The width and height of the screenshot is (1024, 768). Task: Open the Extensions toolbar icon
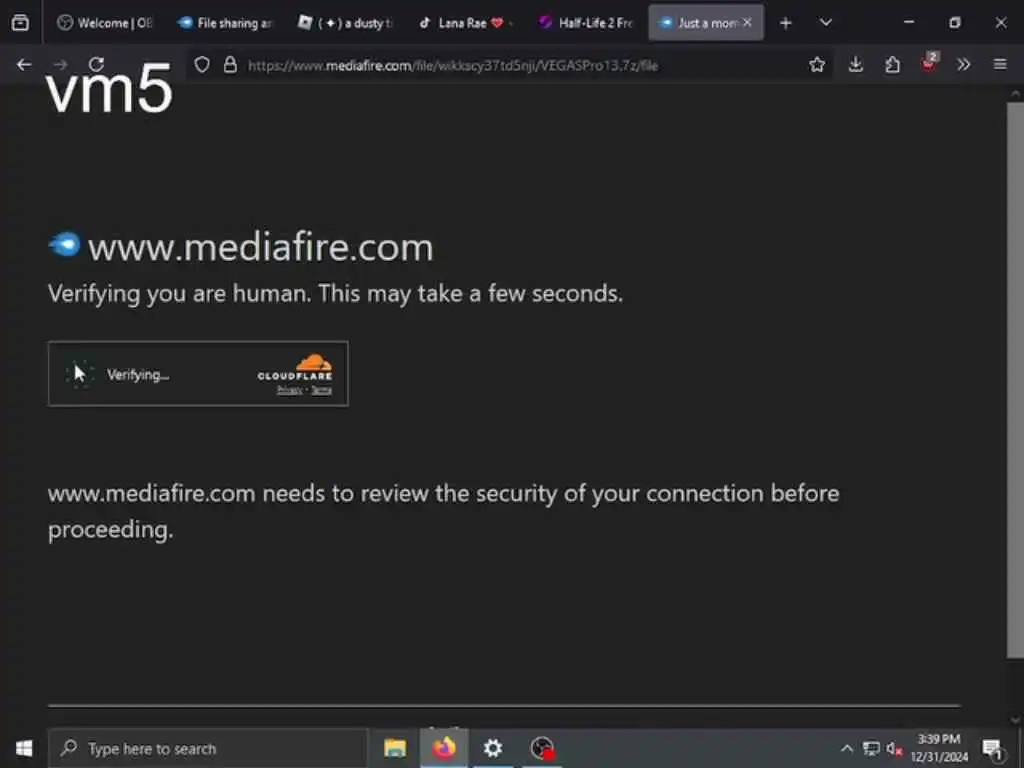coord(892,65)
